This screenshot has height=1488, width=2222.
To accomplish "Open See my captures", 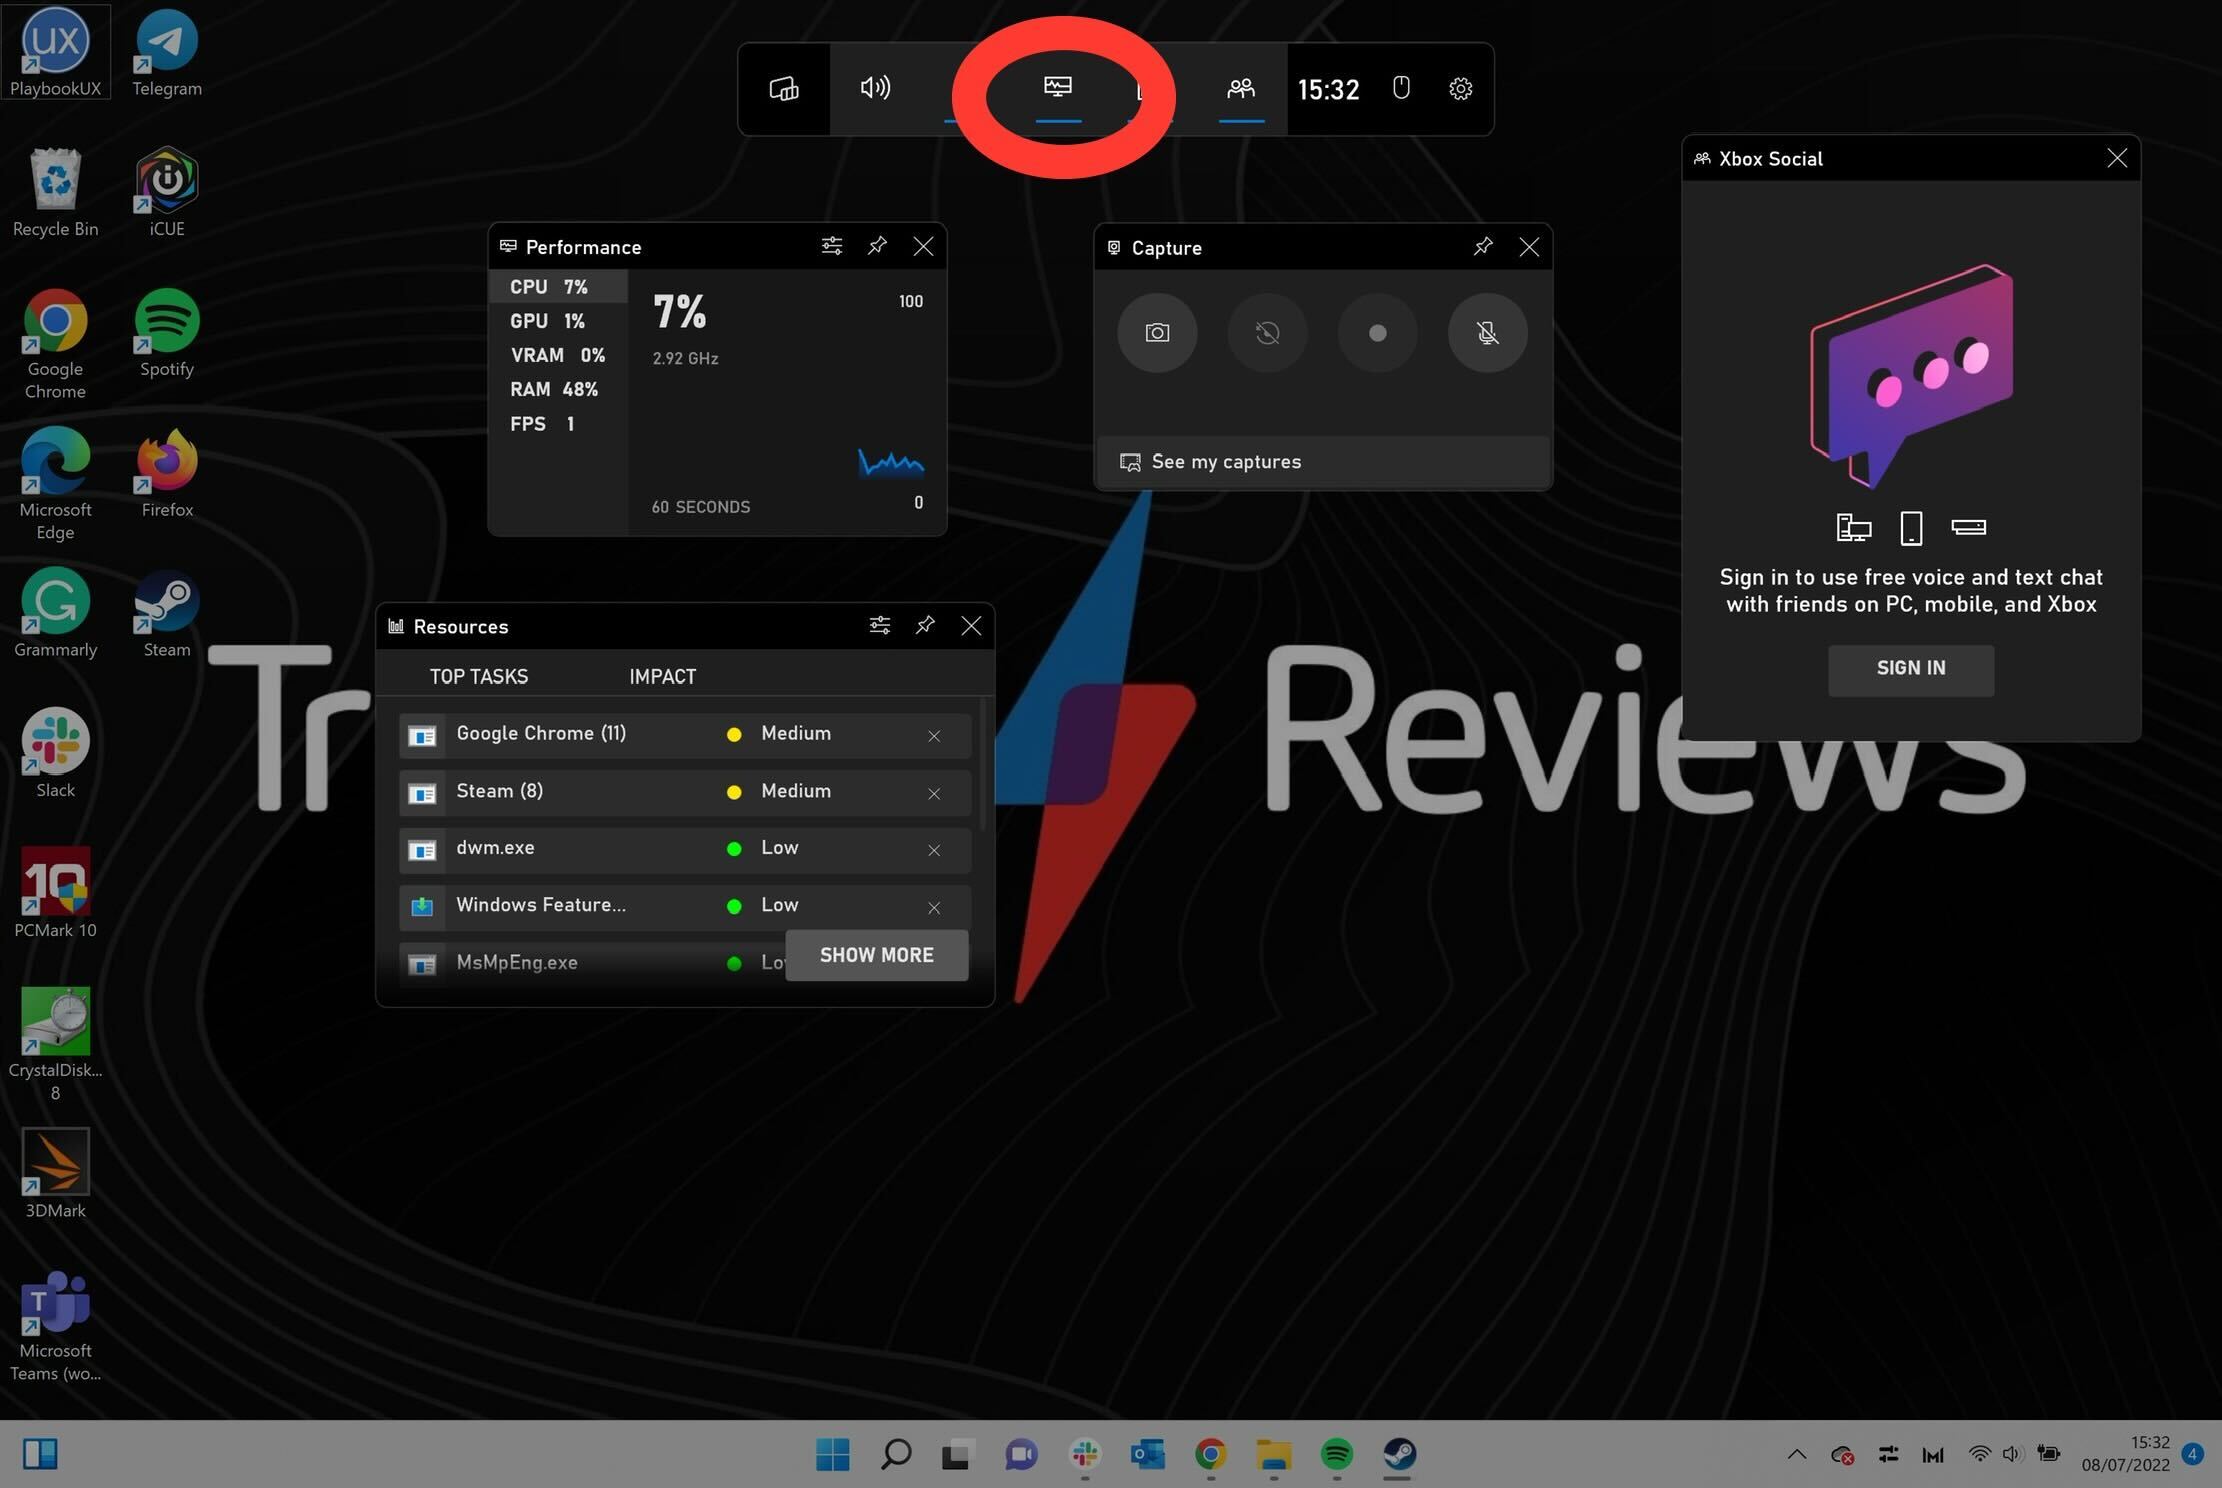I will click(x=1323, y=461).
